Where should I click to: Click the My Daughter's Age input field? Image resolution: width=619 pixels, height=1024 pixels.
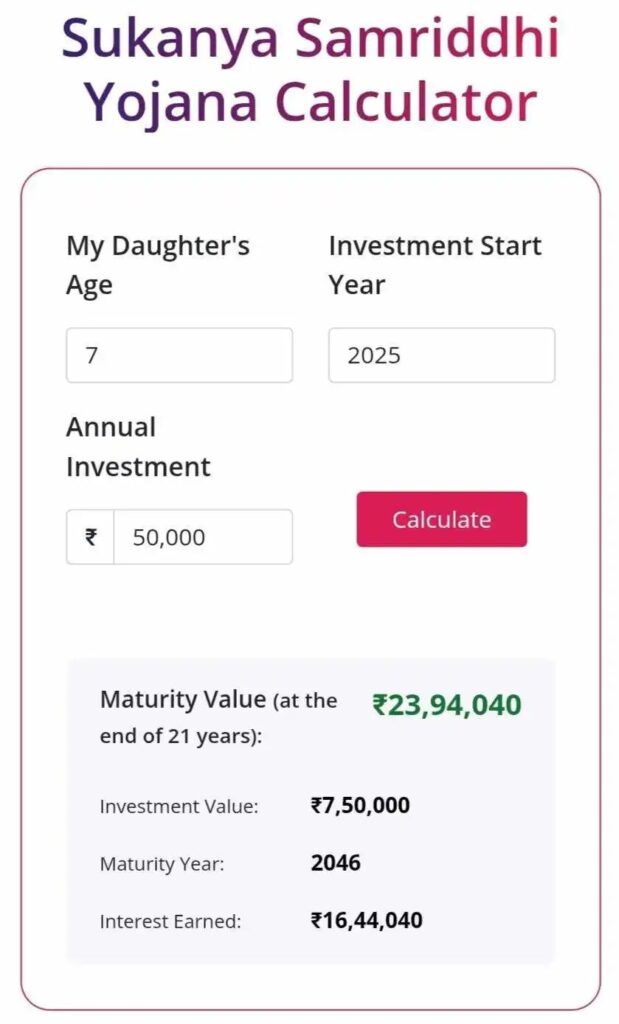[179, 355]
